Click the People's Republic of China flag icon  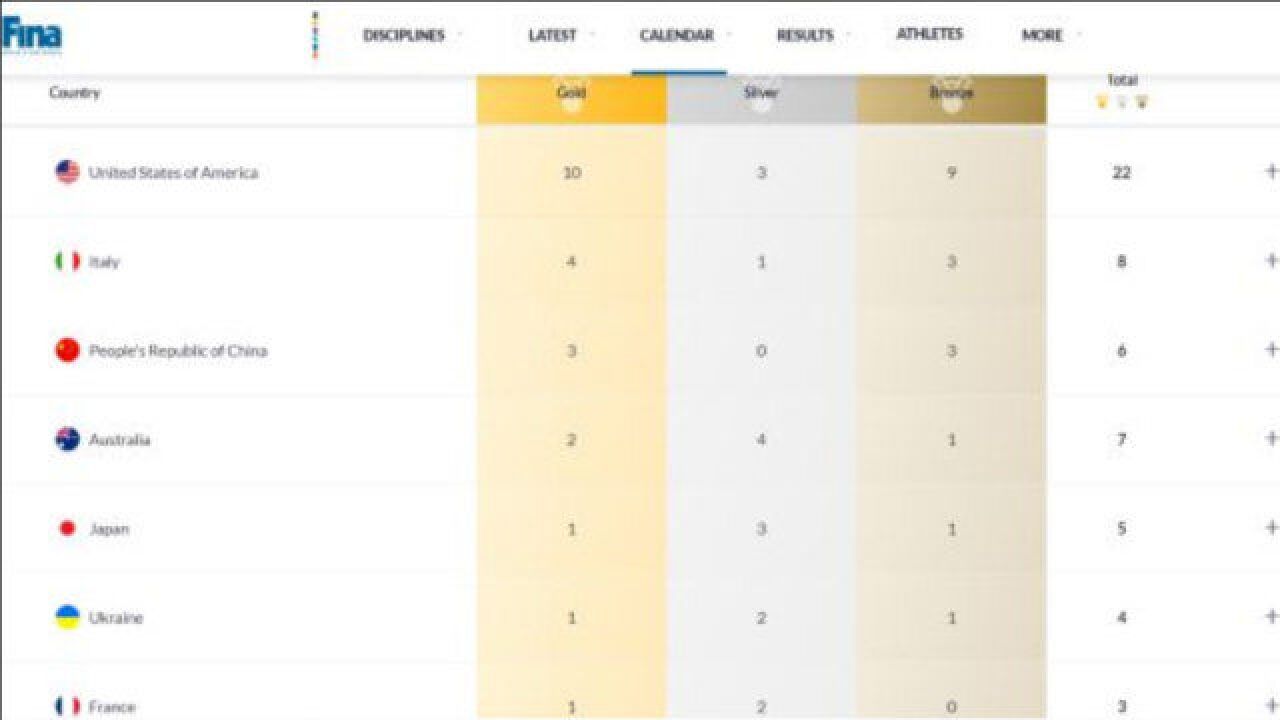click(x=67, y=350)
